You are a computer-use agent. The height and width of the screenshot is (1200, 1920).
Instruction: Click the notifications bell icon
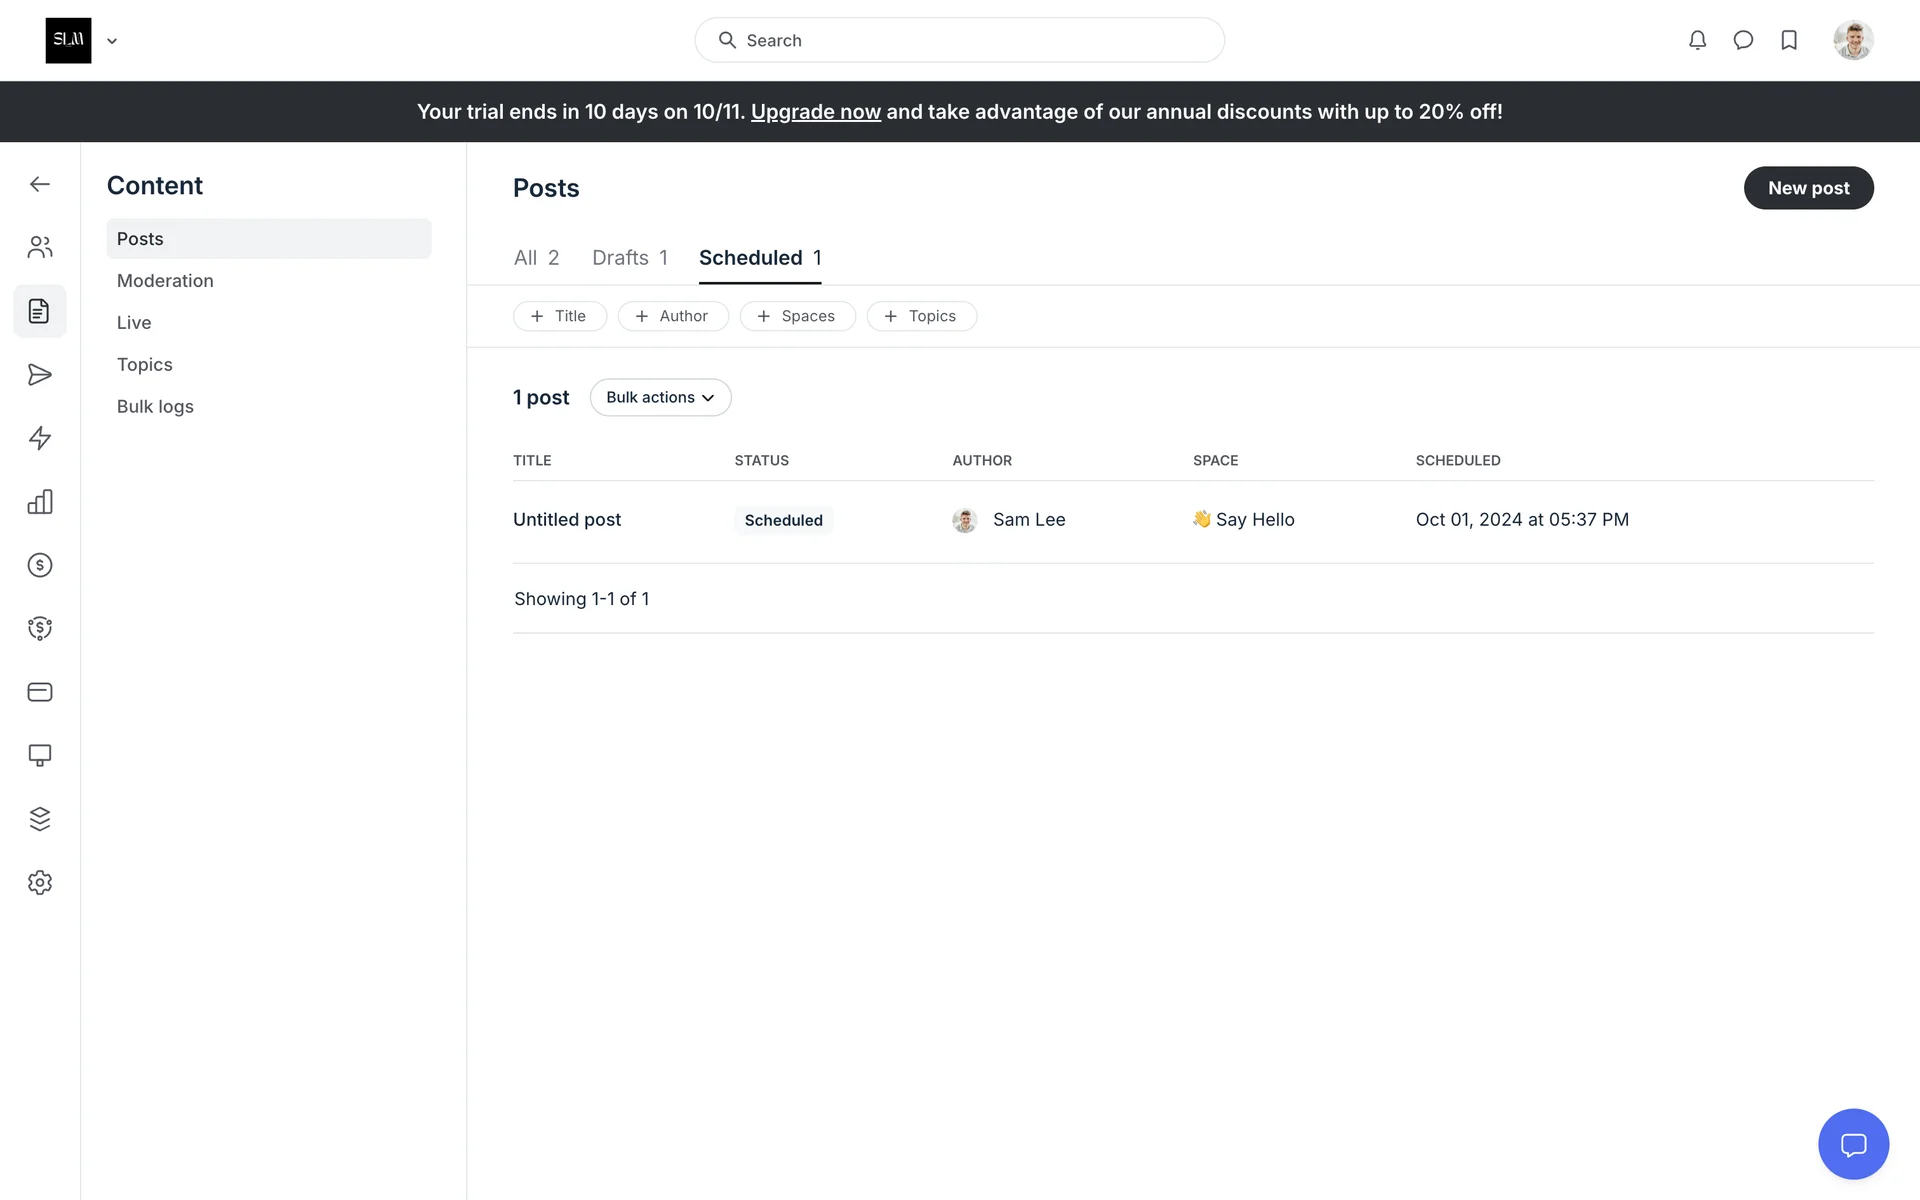[x=1697, y=40]
